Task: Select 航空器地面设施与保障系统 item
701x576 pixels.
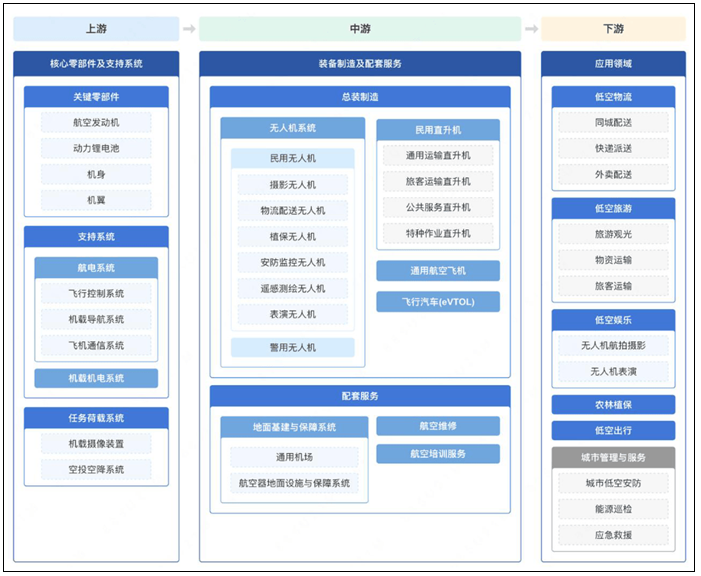Action: pyautogui.click(x=294, y=483)
